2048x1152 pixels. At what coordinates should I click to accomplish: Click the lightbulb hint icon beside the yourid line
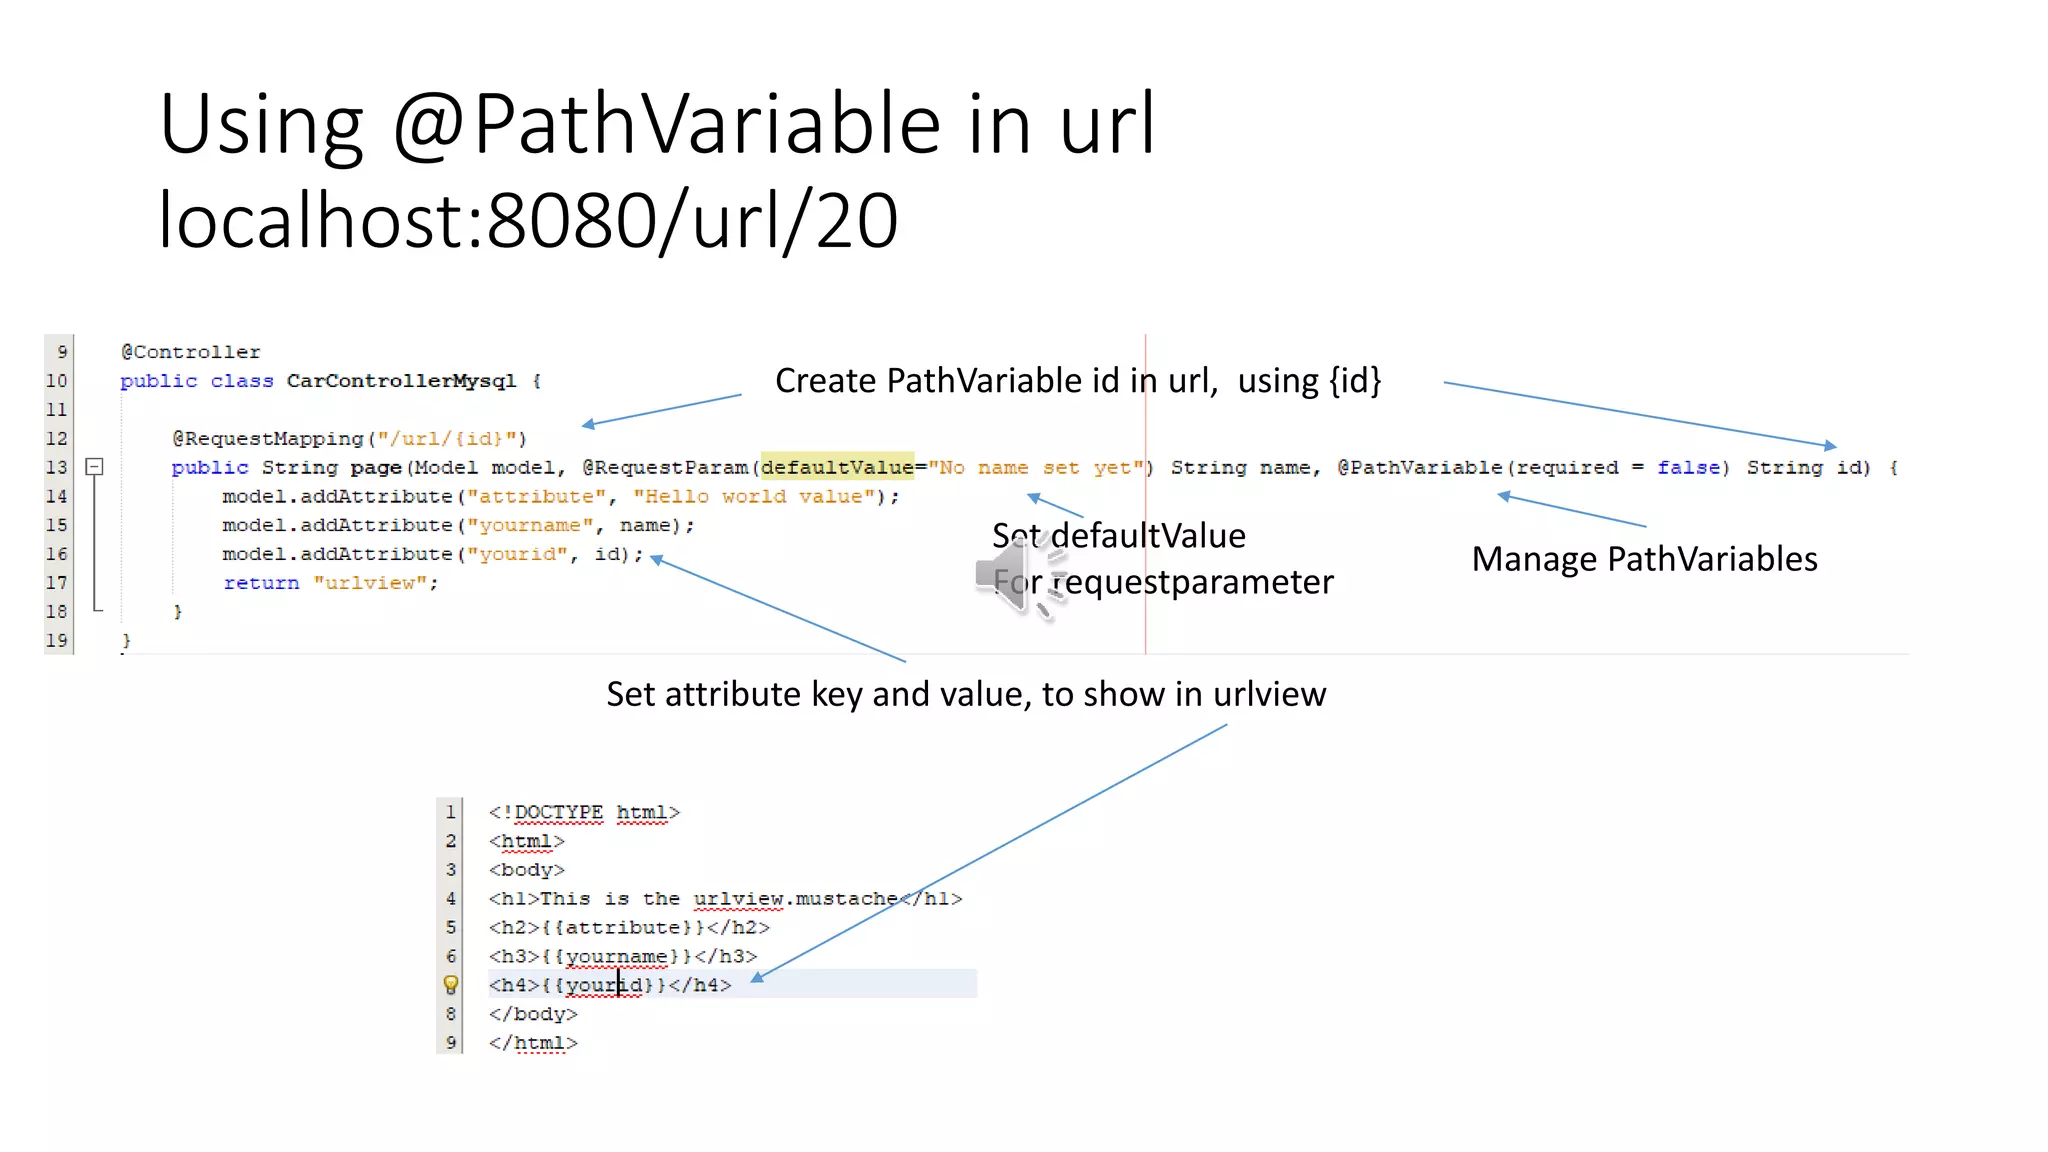[x=451, y=985]
